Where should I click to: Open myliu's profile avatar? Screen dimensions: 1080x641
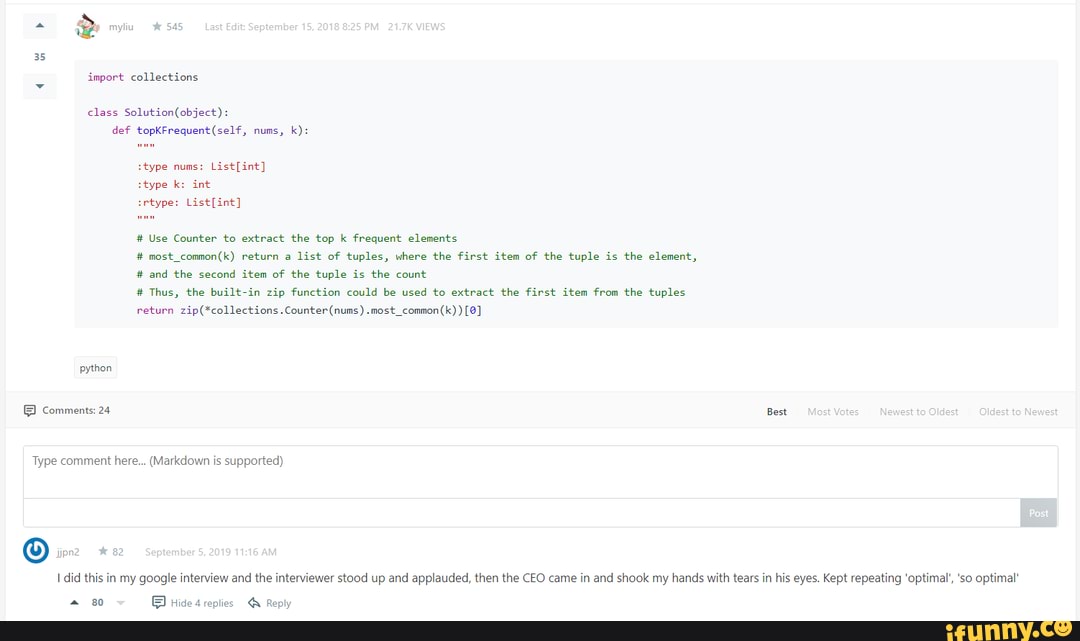coord(88,26)
